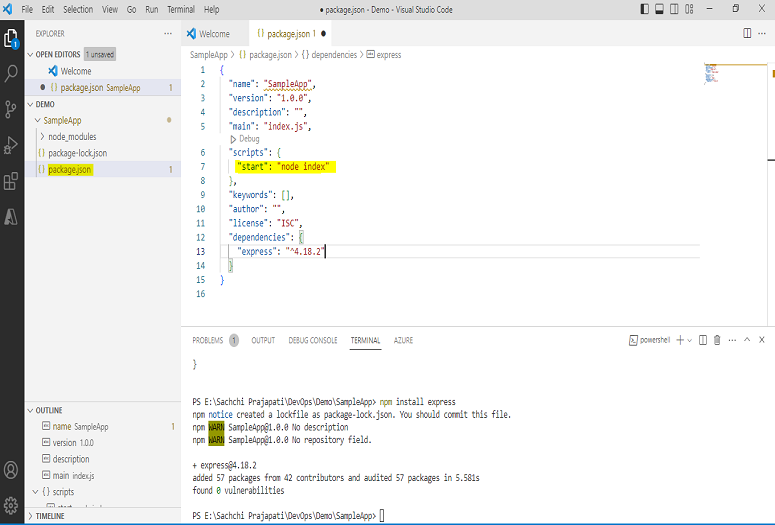
Task: Open editor more actions ellipsis
Action: pos(762,33)
